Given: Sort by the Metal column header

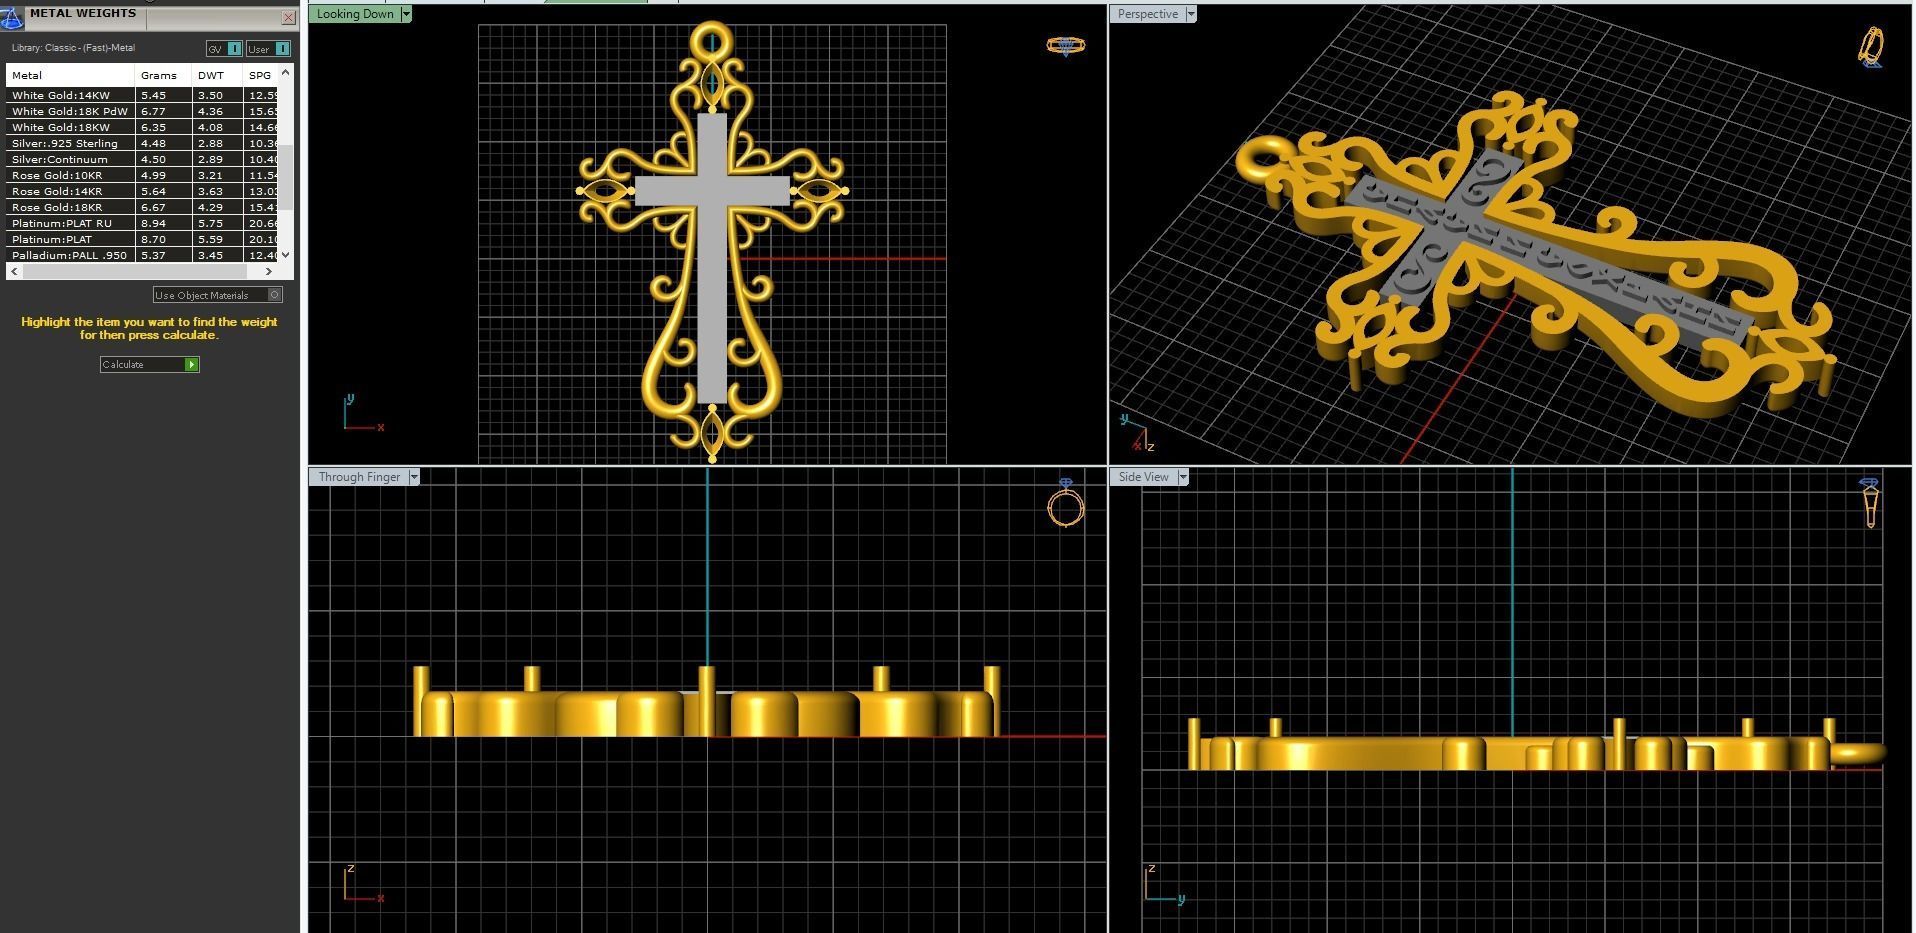Looking at the screenshot, I should point(70,75).
